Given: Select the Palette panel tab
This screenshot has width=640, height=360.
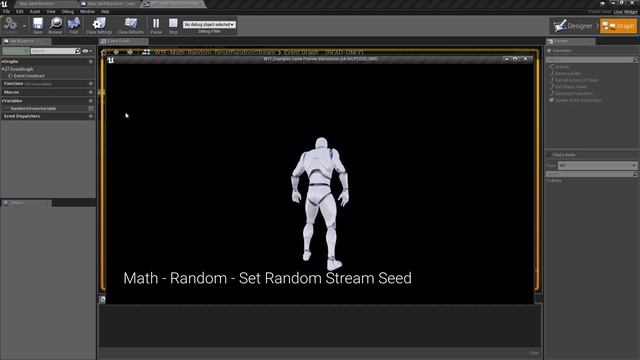Looking at the screenshot, I should [x=571, y=41].
